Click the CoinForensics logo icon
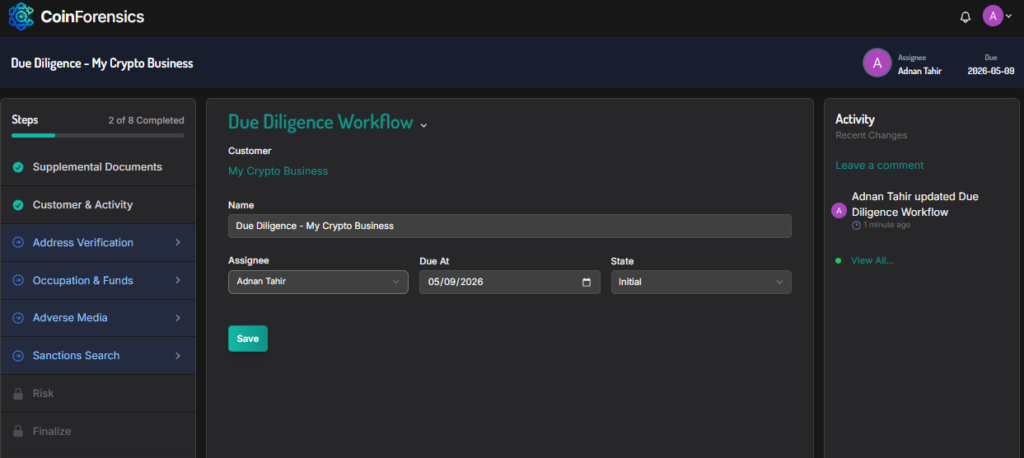Screen dimensions: 1024x458 coord(20,16)
